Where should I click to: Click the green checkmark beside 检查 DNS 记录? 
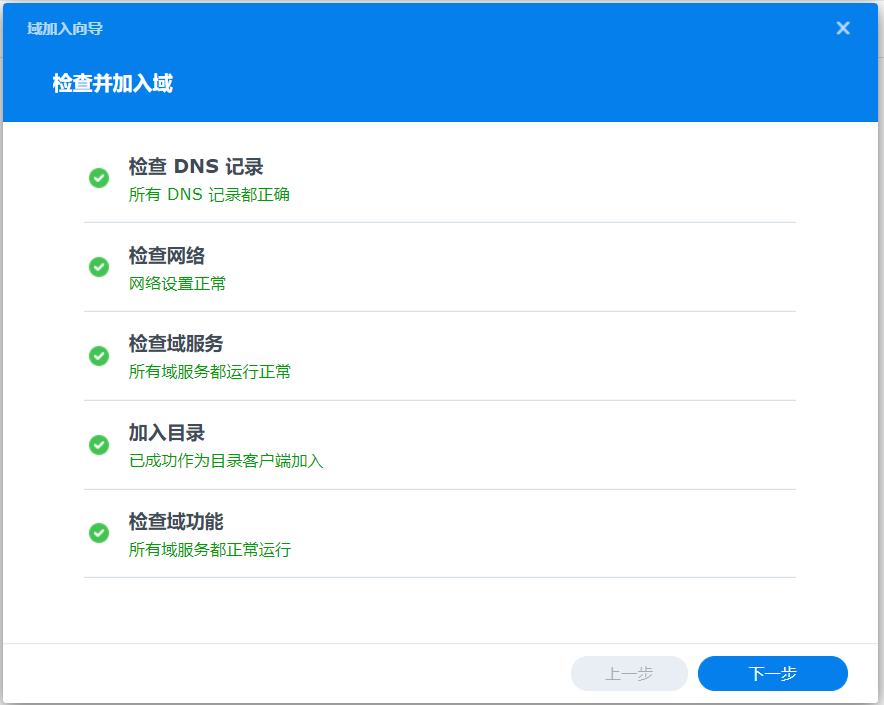(x=99, y=178)
